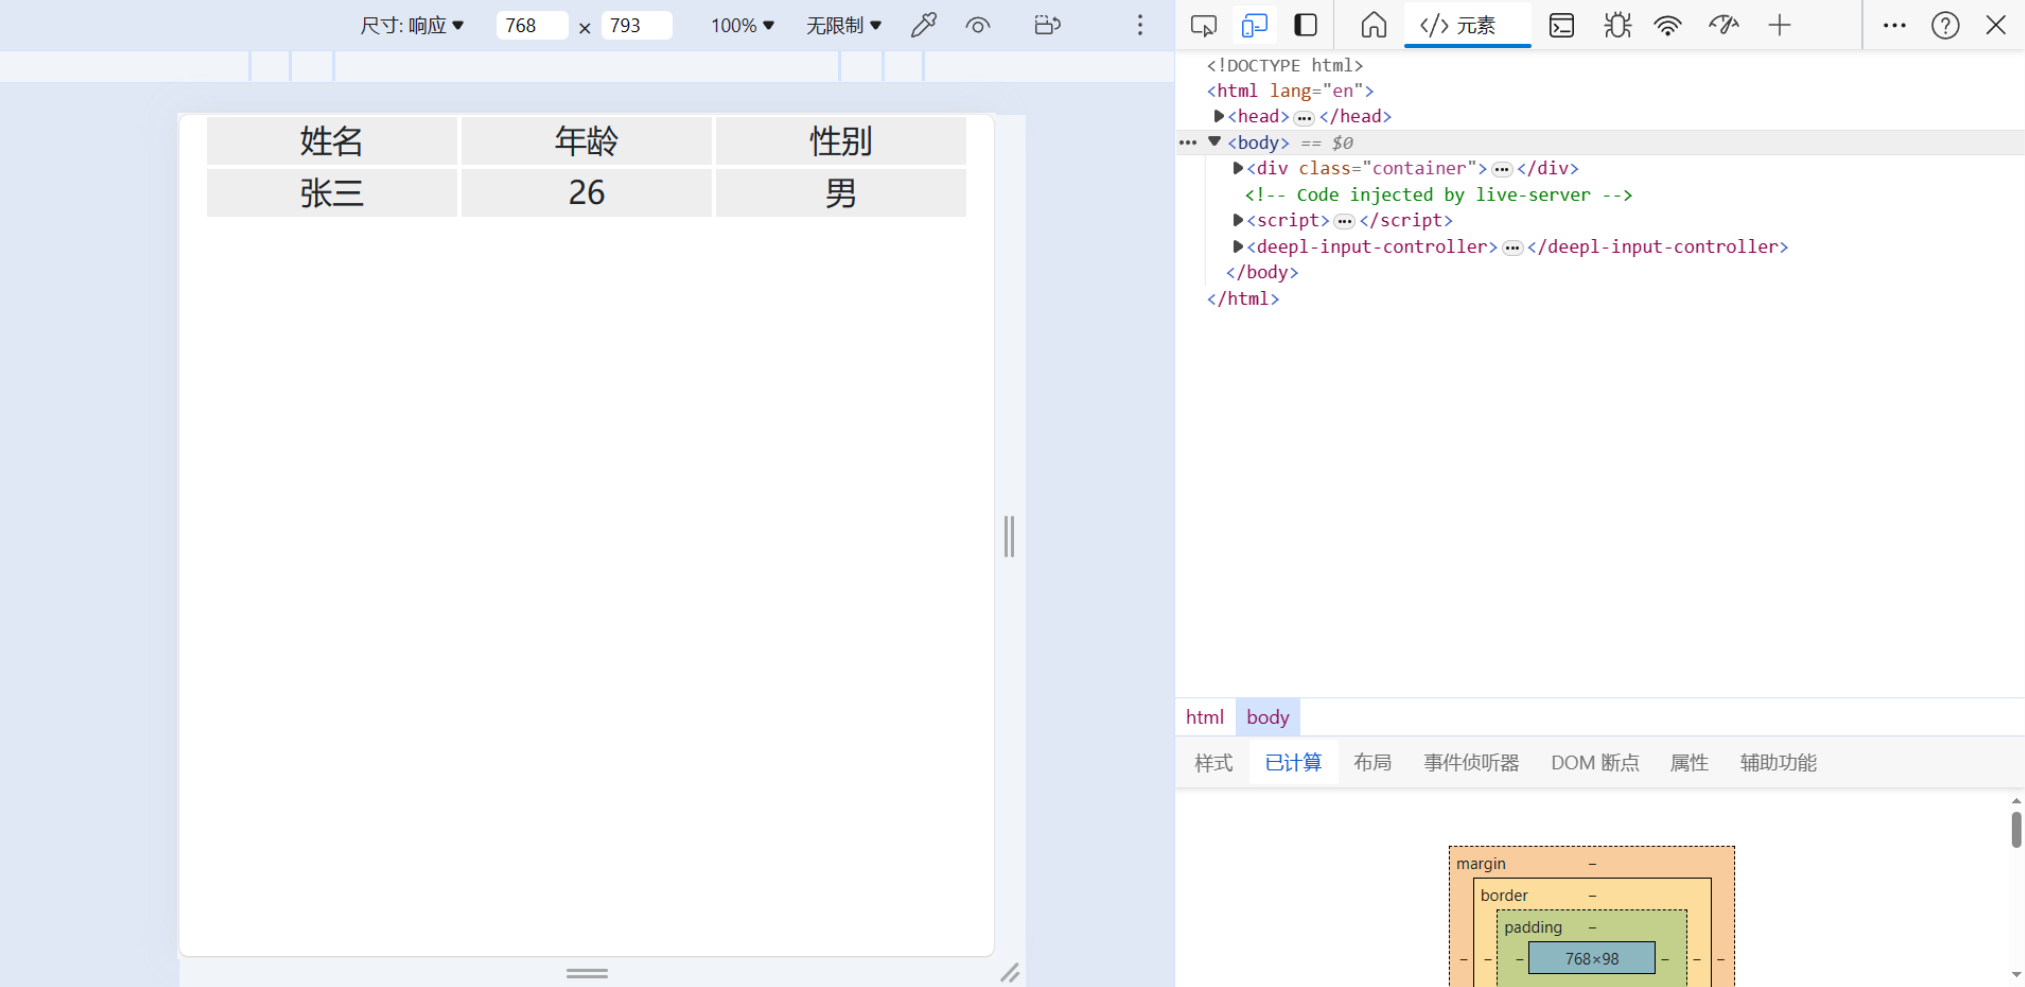Open the Console panel icon
The width and height of the screenshot is (2025, 987).
[1561, 25]
